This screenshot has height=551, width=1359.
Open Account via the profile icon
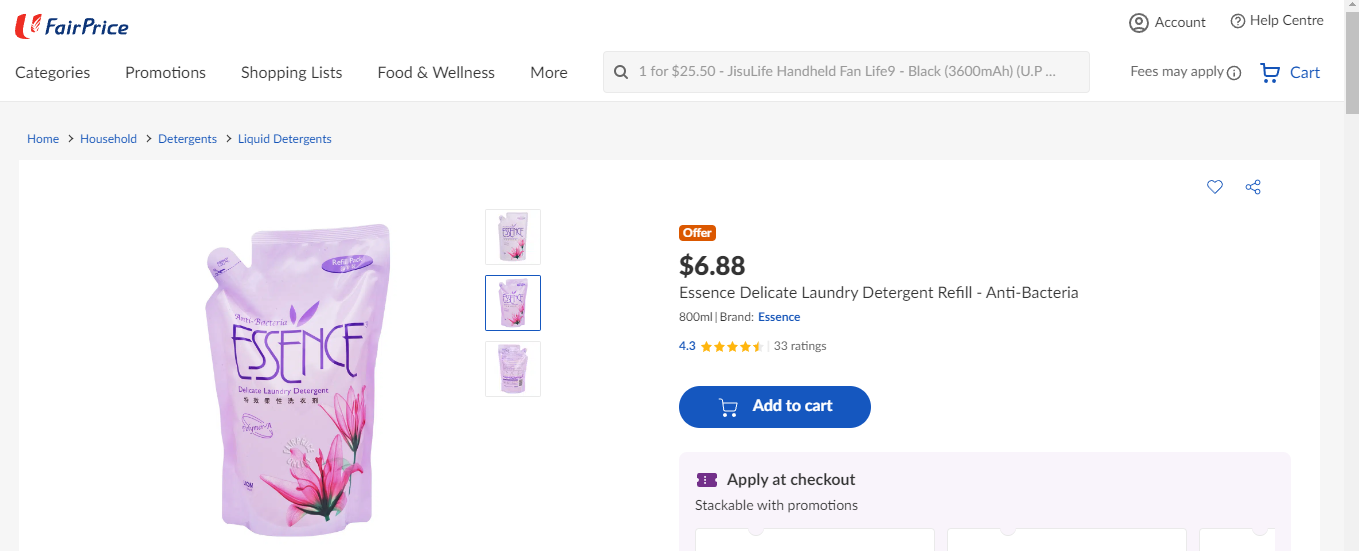pyautogui.click(x=1138, y=22)
